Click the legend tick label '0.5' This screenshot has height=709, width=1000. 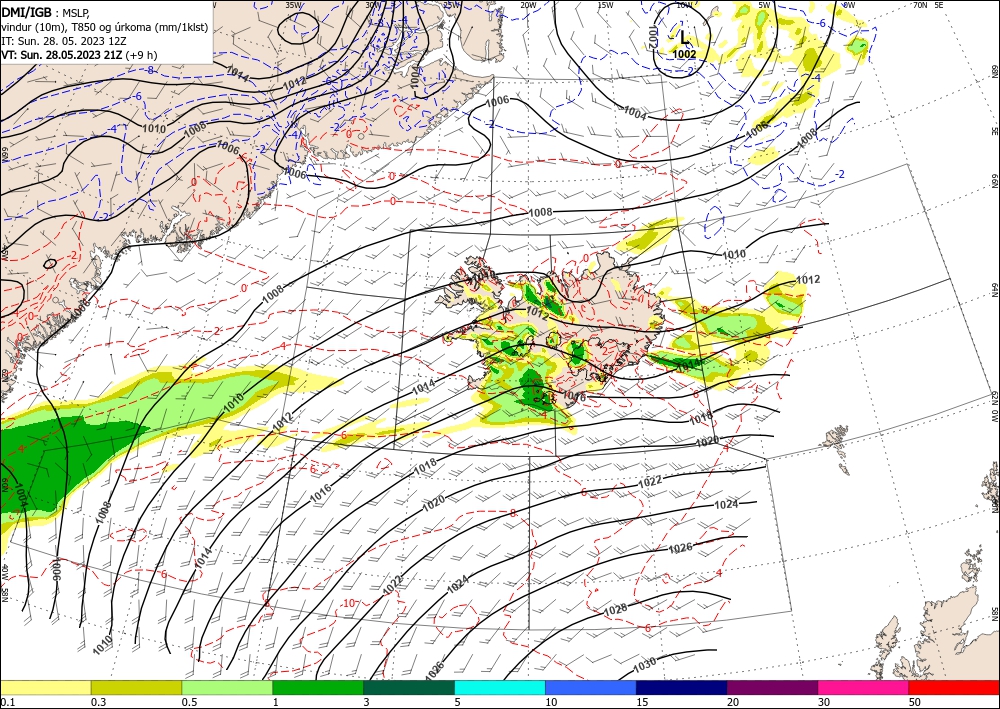click(189, 702)
